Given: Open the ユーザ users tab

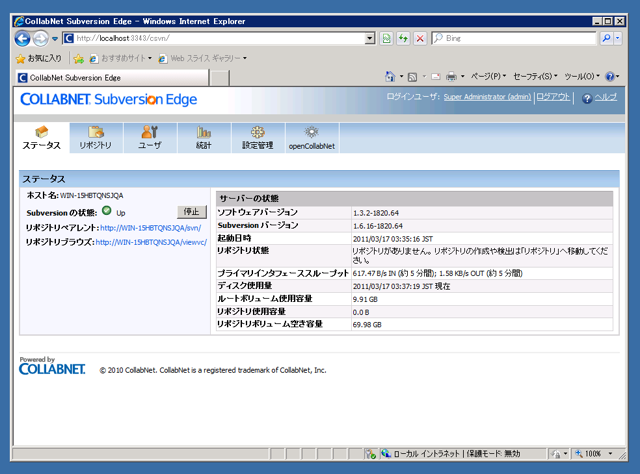Looking at the screenshot, I should pyautogui.click(x=150, y=138).
